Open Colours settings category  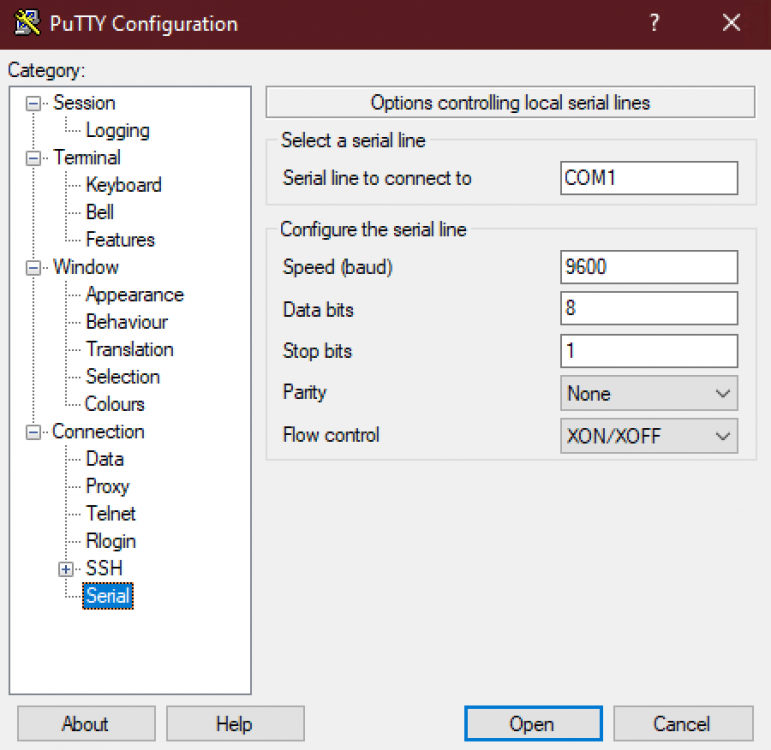click(x=115, y=404)
